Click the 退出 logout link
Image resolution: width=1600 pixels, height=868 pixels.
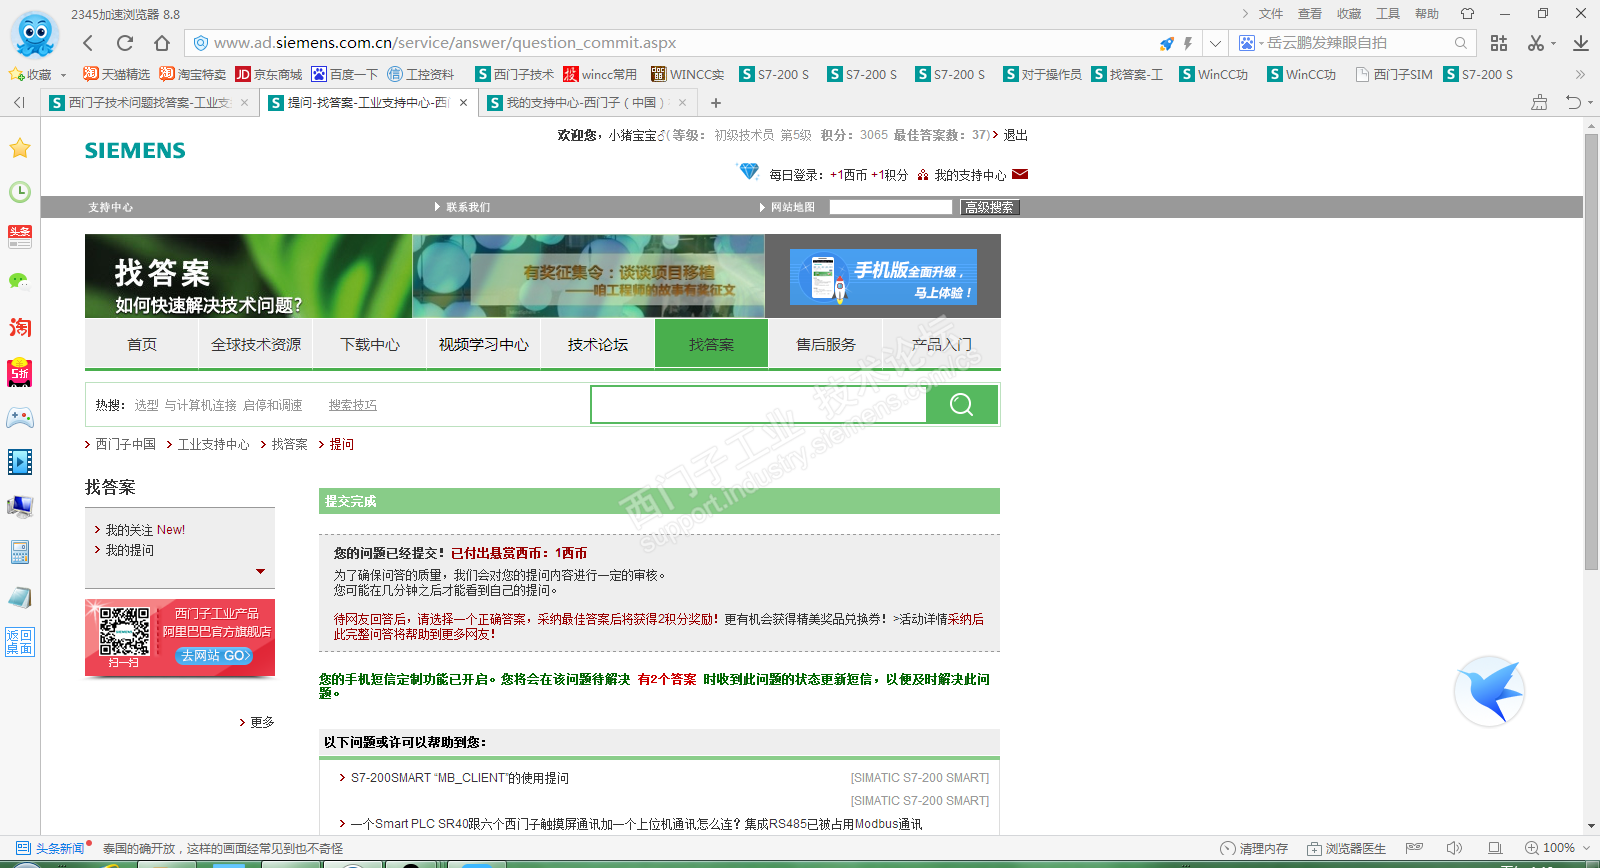(1016, 135)
